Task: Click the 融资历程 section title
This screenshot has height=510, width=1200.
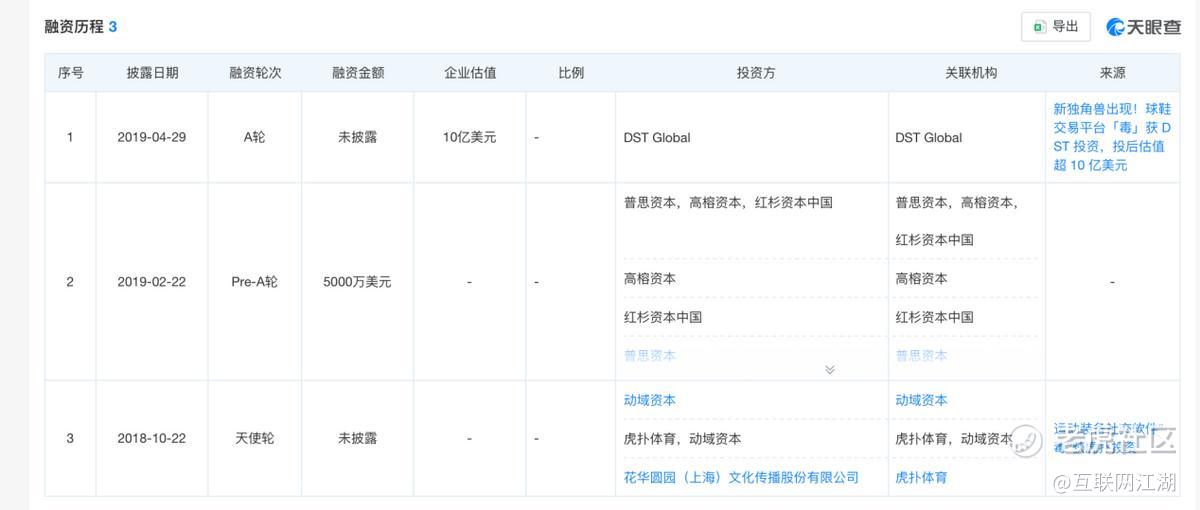Action: click(74, 27)
